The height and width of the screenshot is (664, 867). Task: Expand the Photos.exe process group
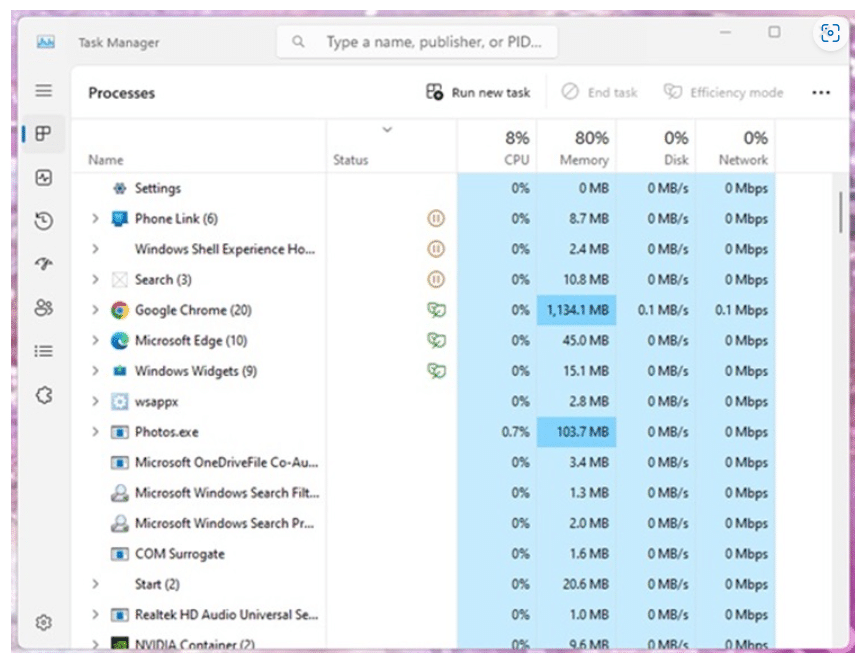tap(95, 432)
